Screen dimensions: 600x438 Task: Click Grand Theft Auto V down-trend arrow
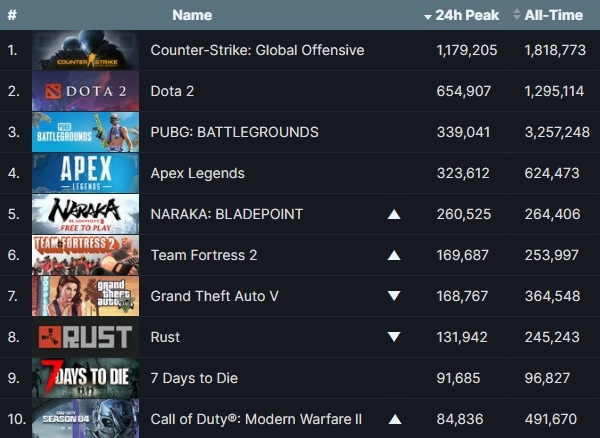[x=394, y=296]
